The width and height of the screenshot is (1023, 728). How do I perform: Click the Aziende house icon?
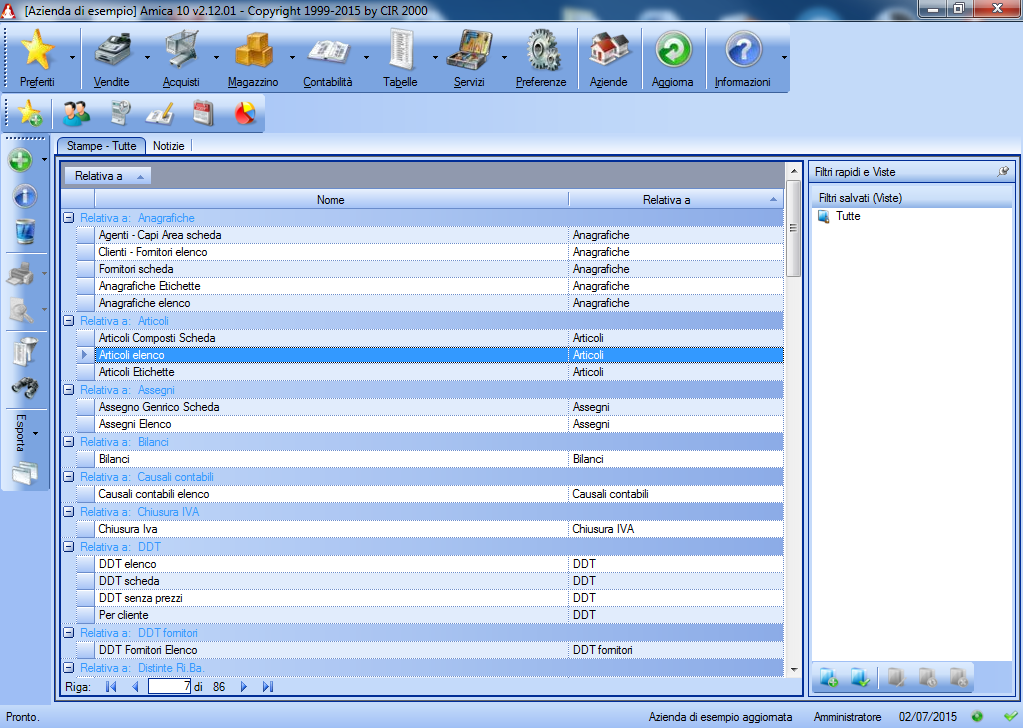click(609, 50)
